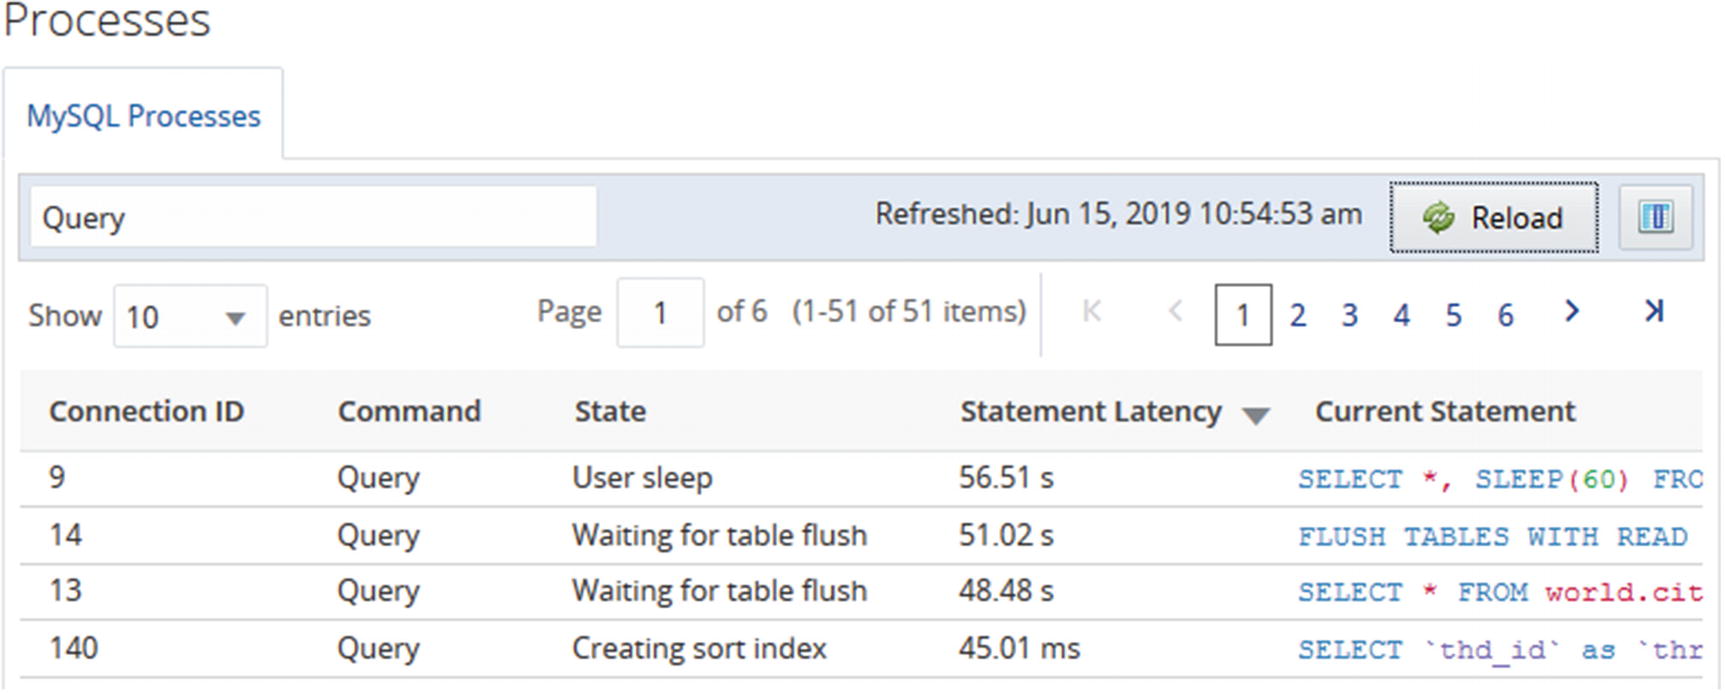The height and width of the screenshot is (694, 1725).
Task: Open the column selection icon button
Action: (1655, 217)
